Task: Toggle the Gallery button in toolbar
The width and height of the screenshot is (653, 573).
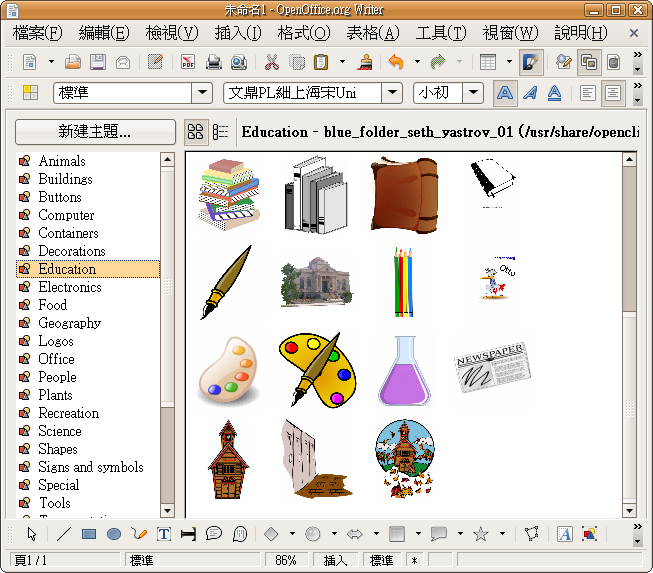Action: [589, 62]
